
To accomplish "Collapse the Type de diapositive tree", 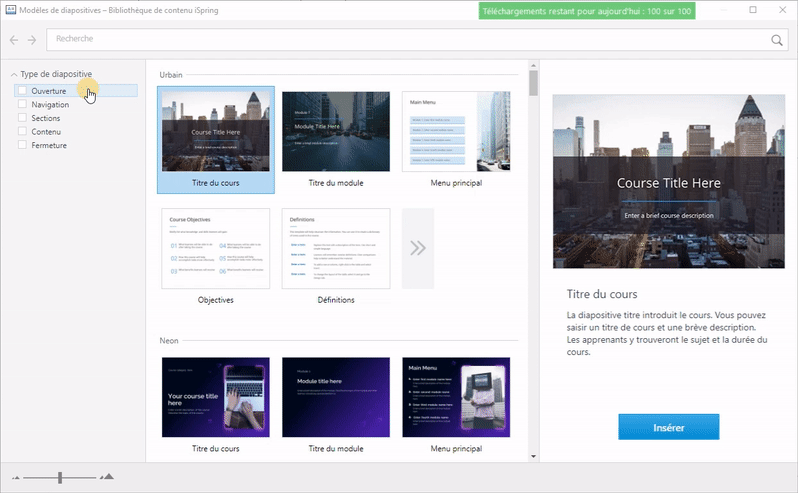I will (x=14, y=74).
